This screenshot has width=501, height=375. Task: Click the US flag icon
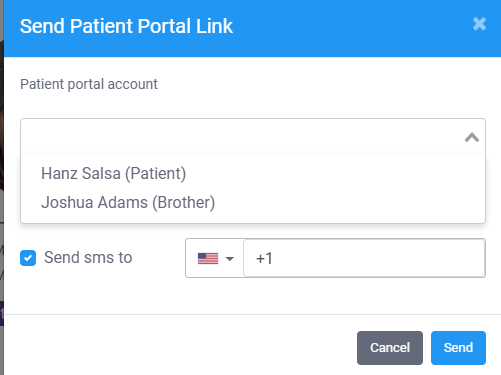[x=208, y=258]
